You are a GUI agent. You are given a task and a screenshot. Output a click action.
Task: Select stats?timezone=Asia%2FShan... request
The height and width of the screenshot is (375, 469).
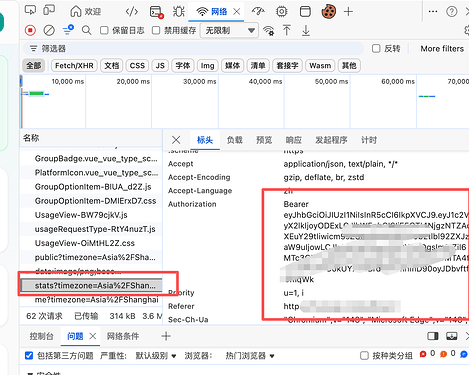(91, 285)
